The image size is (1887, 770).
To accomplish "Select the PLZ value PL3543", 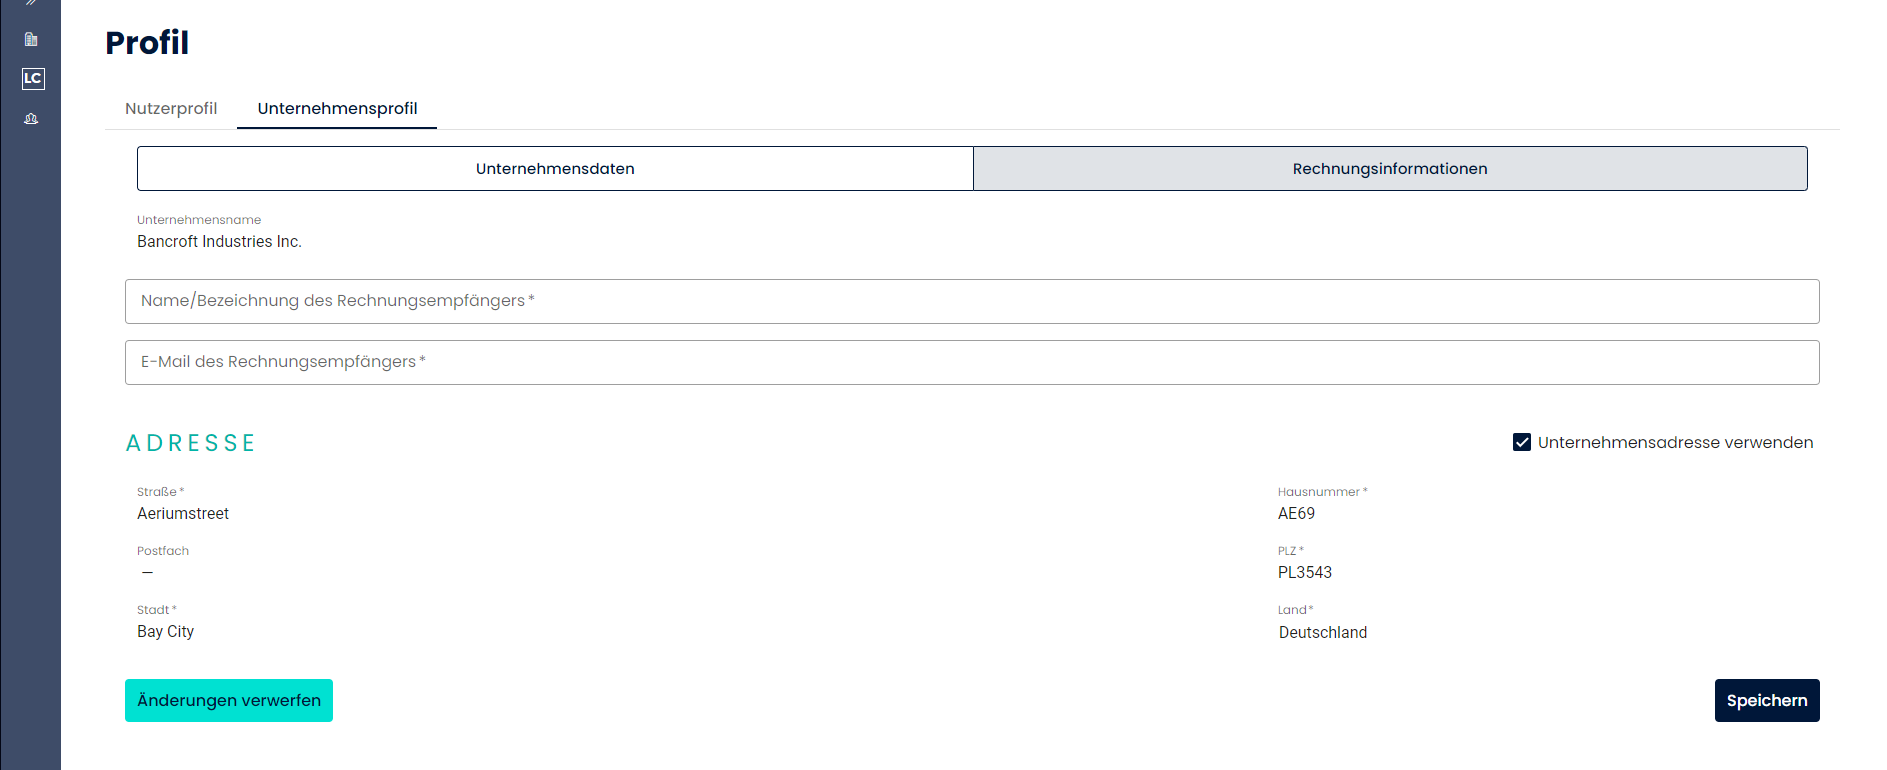I will pos(1304,573).
